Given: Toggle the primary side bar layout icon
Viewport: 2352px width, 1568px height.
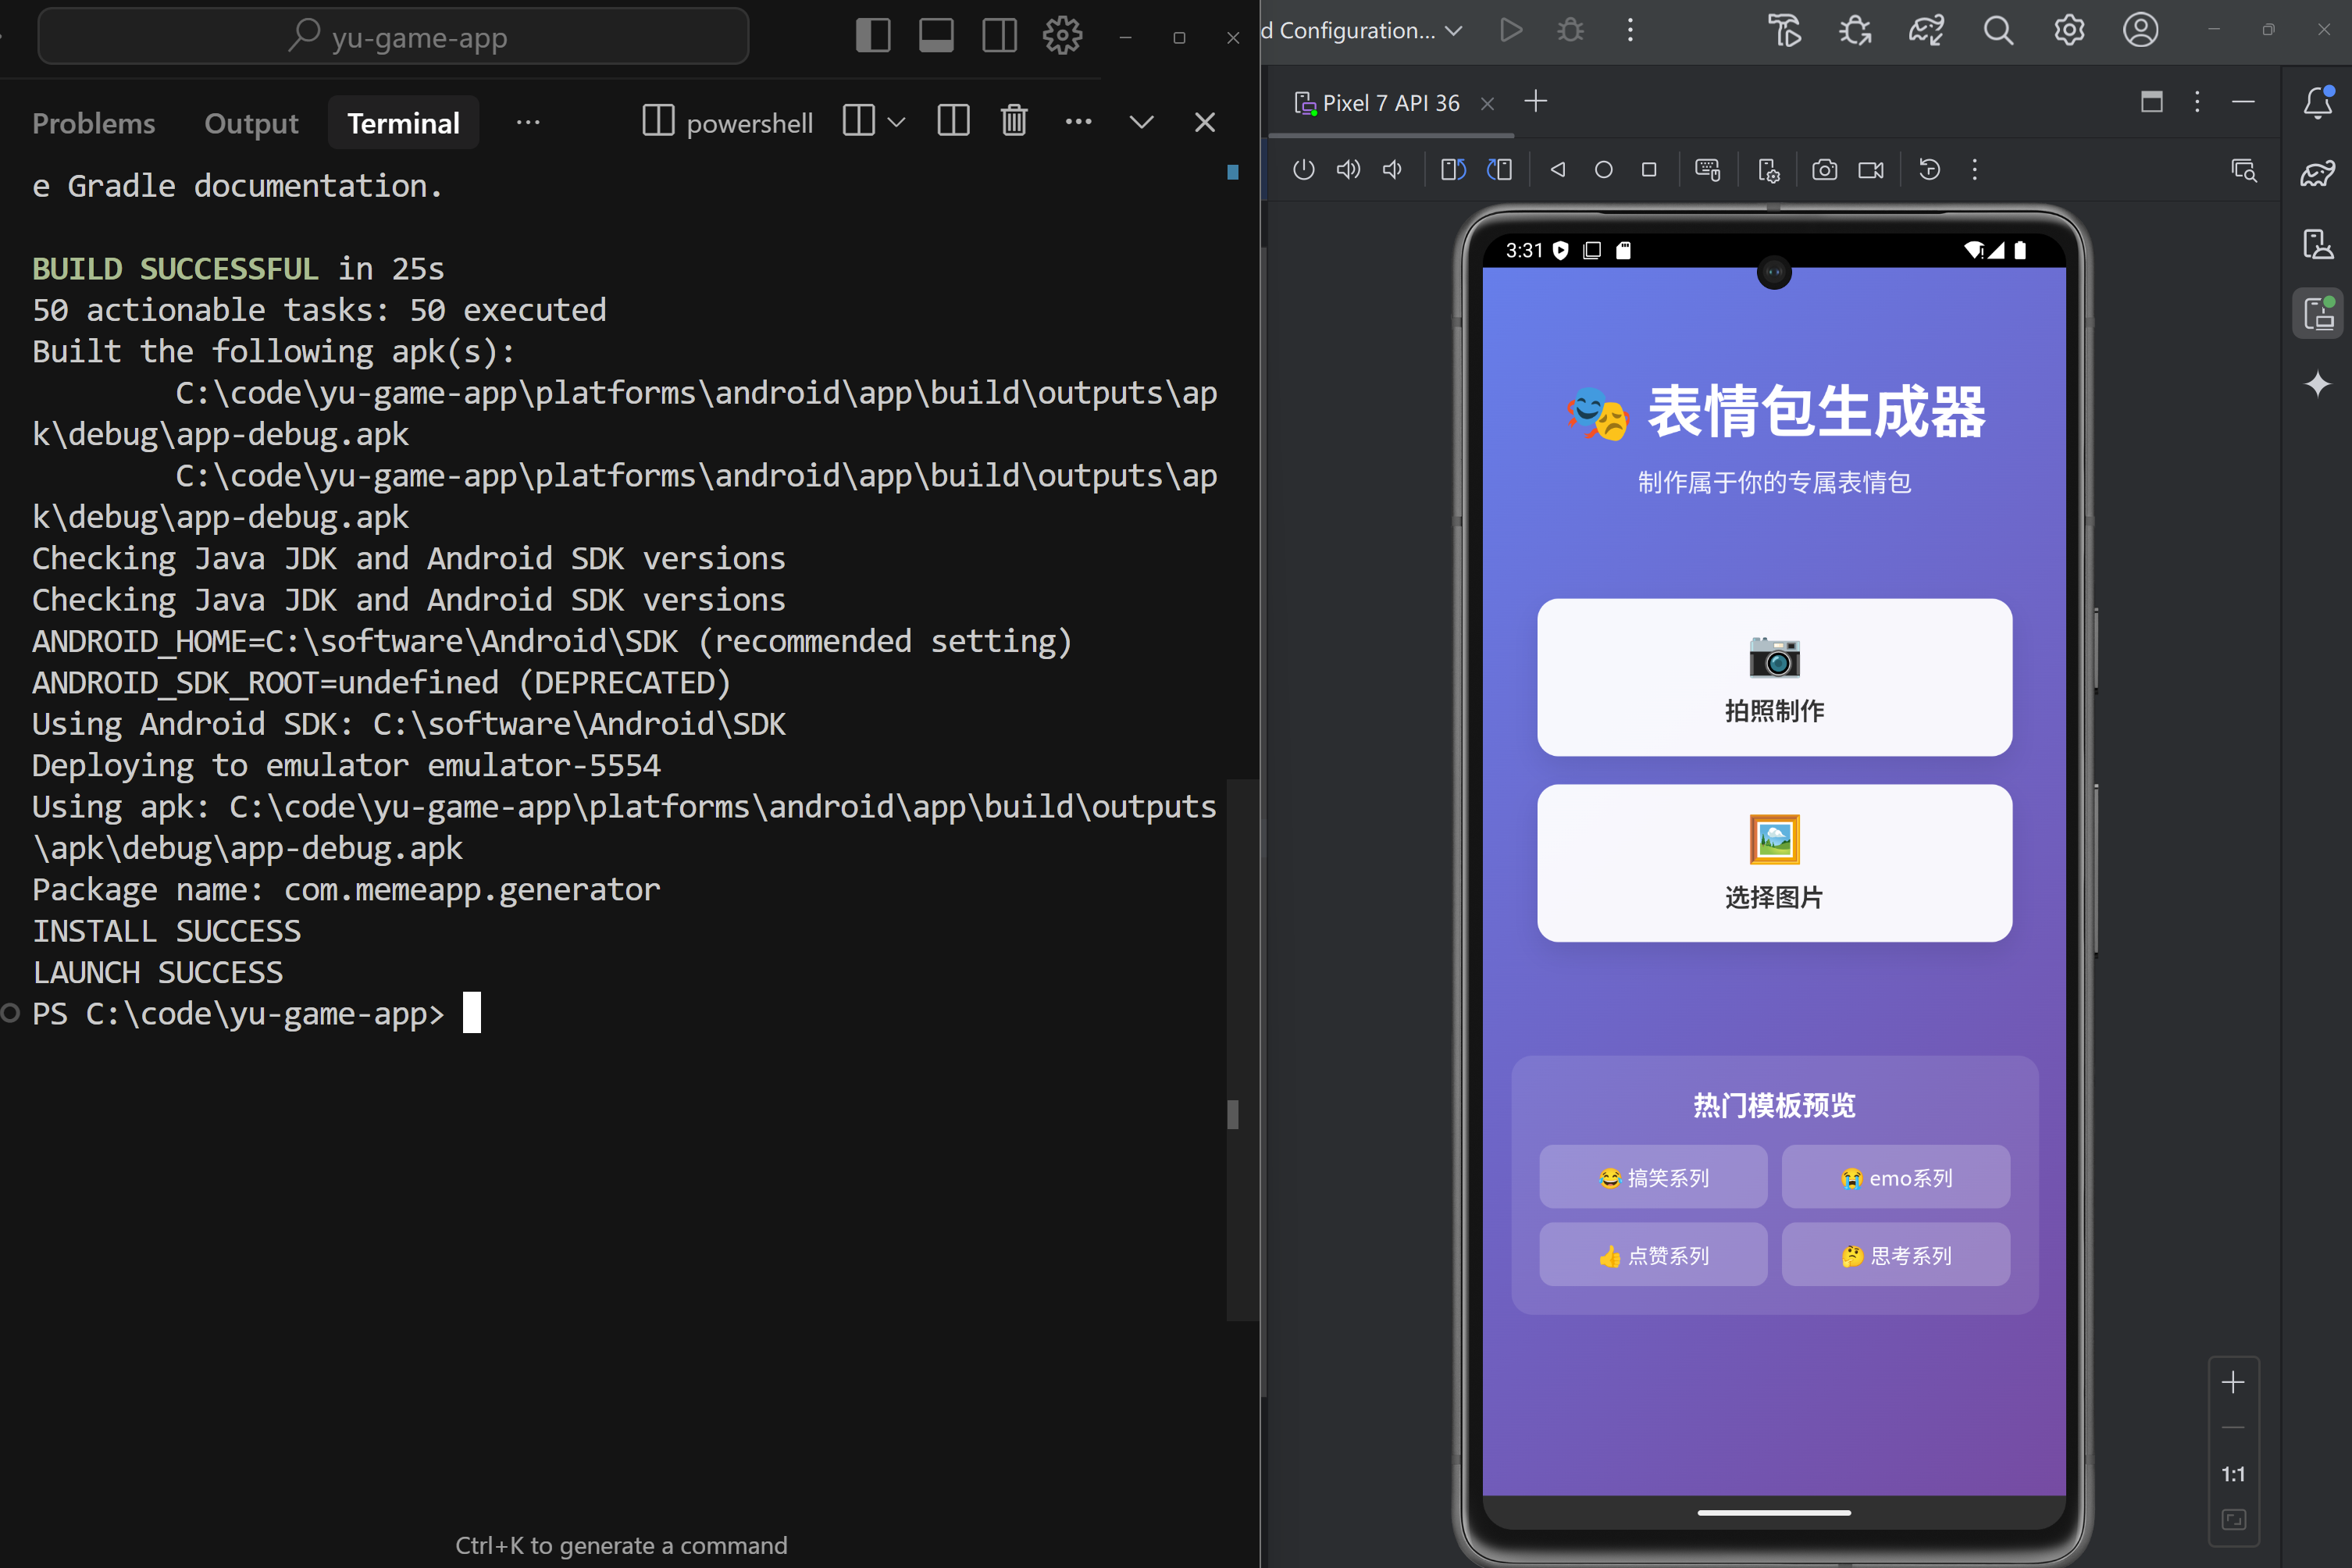Looking at the screenshot, I should (873, 36).
